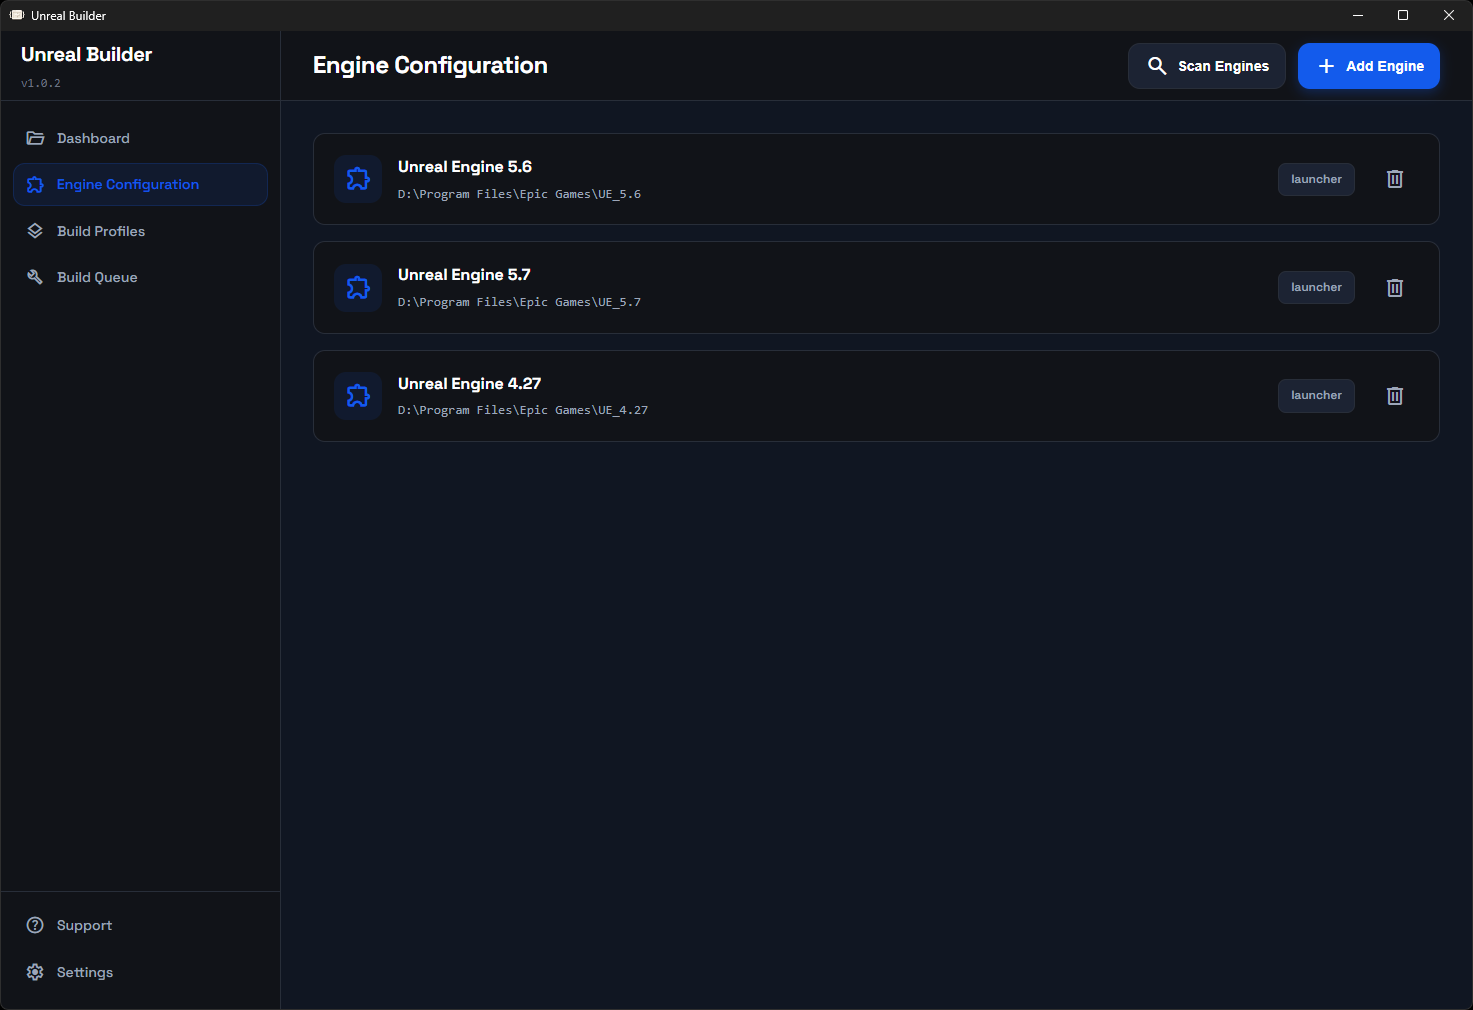Screen dimensions: 1473x1010
Task: Click launcher badge on Unreal Engine 4.27
Action: [x=1316, y=395]
